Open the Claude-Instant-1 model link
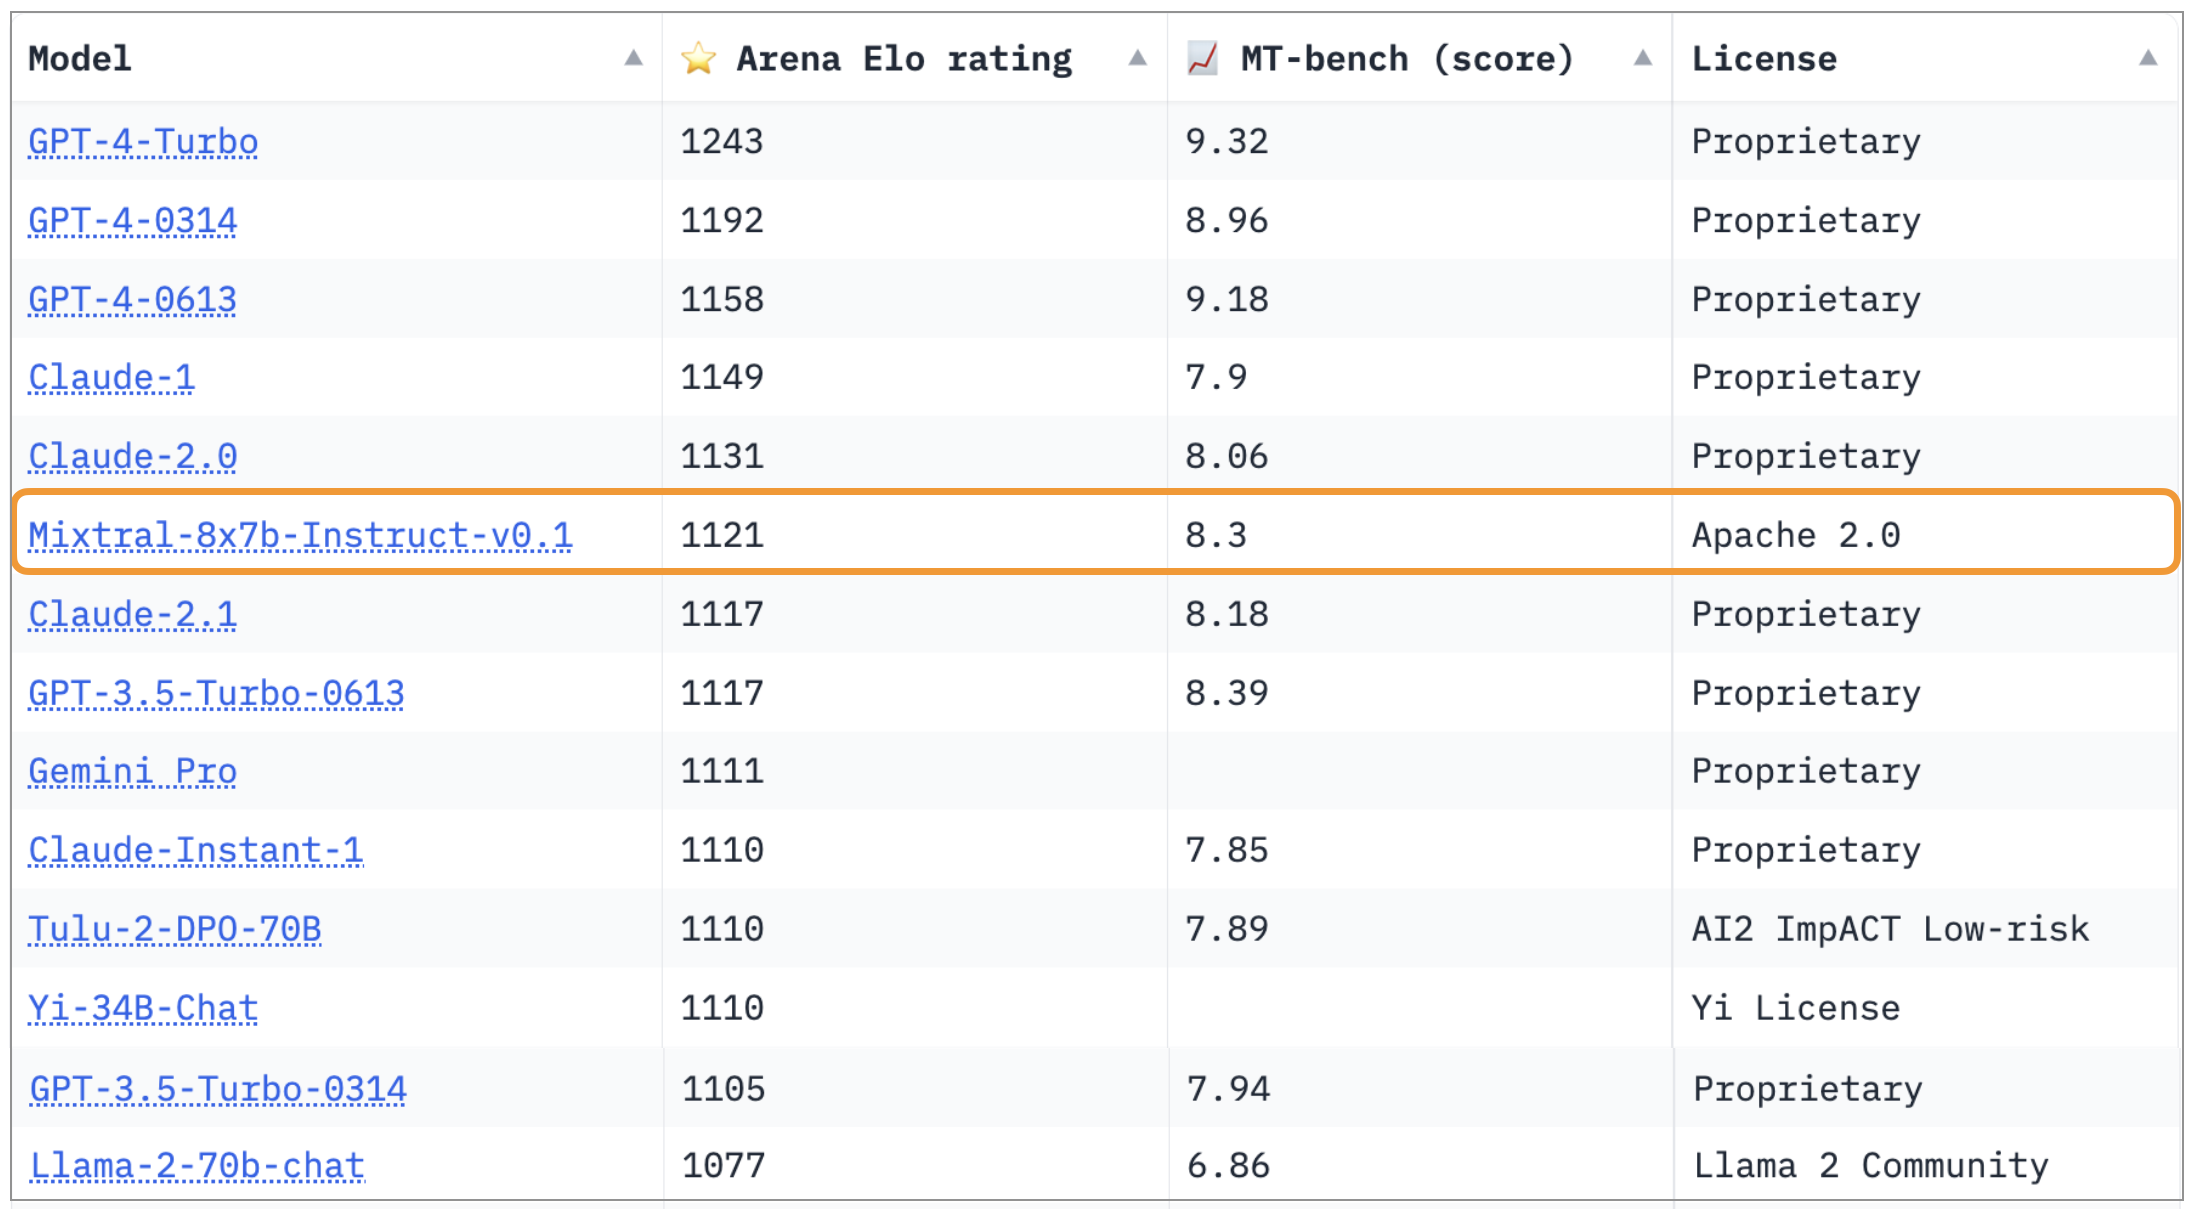 pyautogui.click(x=196, y=850)
